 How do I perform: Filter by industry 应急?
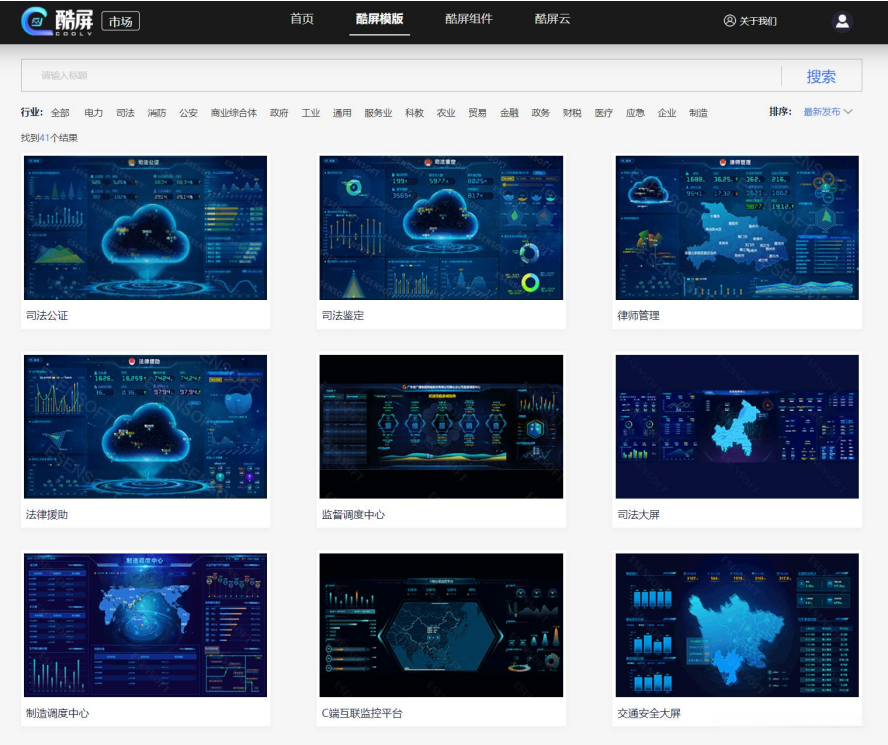tap(635, 113)
